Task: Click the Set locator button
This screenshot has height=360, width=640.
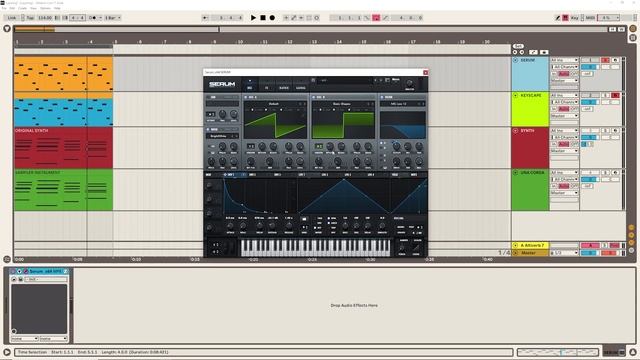Action: pyautogui.click(x=518, y=46)
